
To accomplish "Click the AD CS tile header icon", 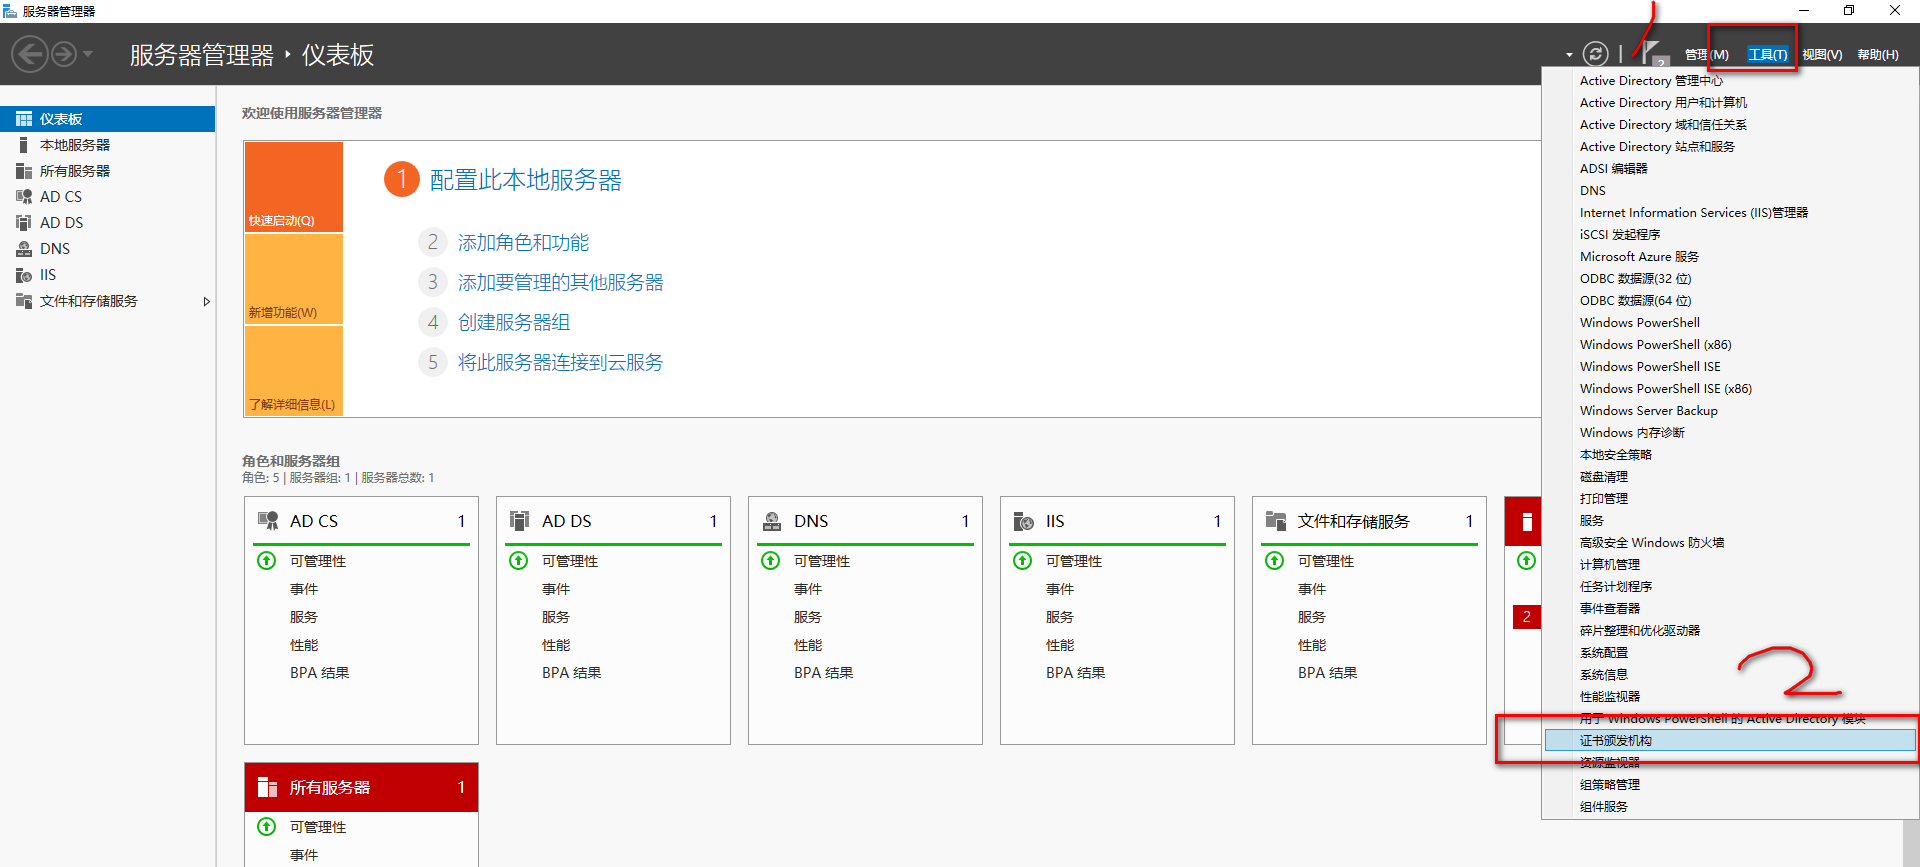I will 268,521.
